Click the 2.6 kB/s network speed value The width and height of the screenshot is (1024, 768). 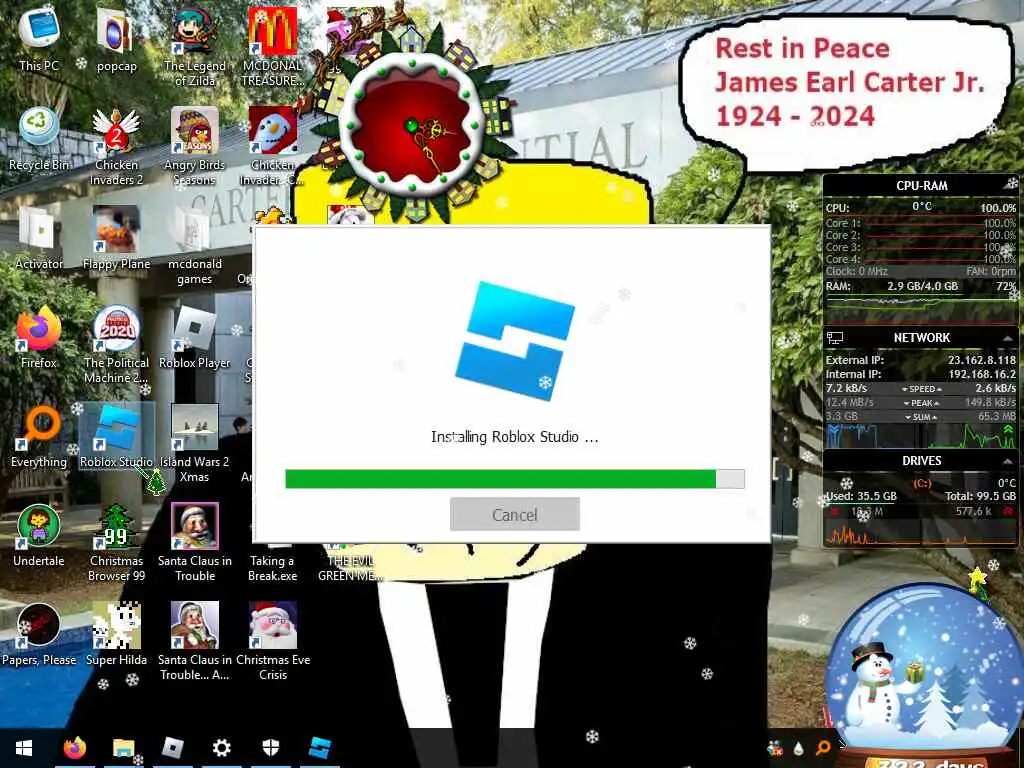point(995,389)
